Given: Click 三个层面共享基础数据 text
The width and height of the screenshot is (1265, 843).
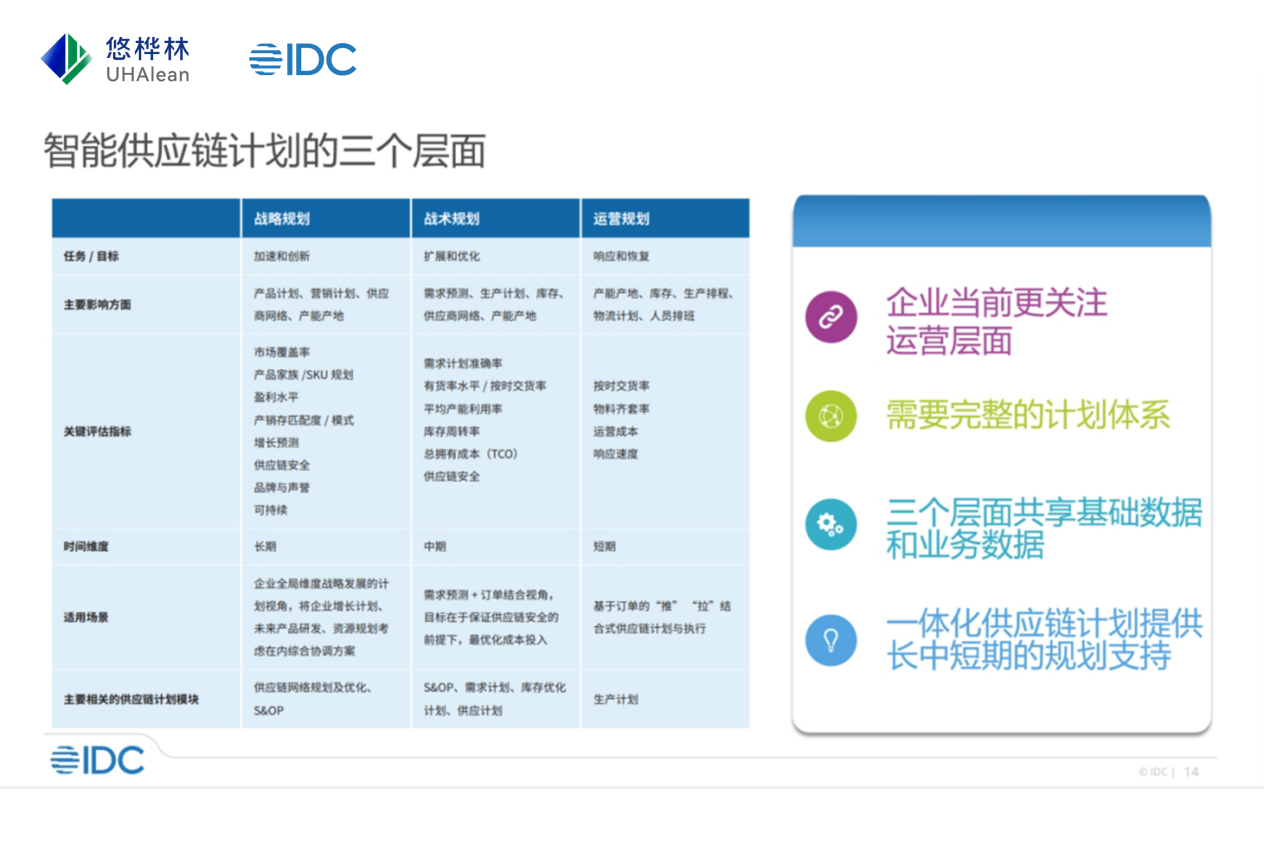Looking at the screenshot, I should [x=1044, y=514].
